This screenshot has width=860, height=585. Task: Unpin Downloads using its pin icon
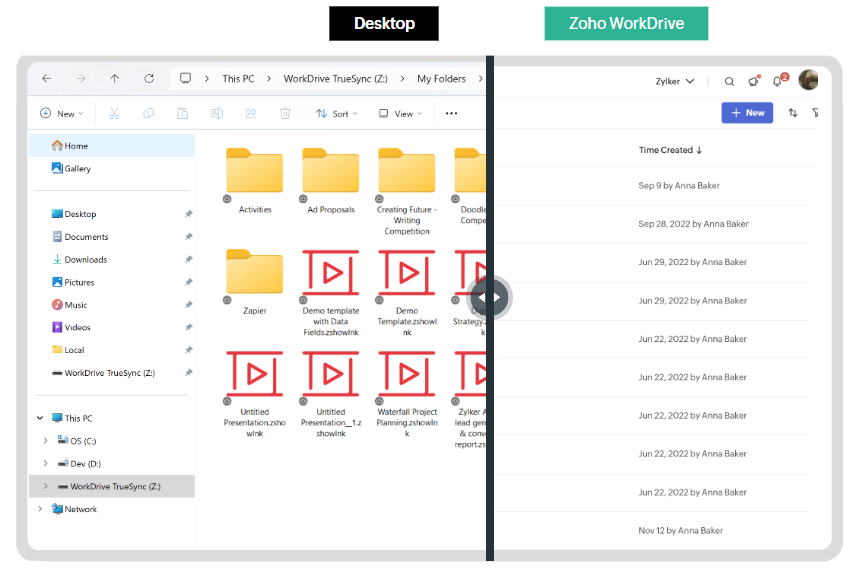tap(189, 259)
